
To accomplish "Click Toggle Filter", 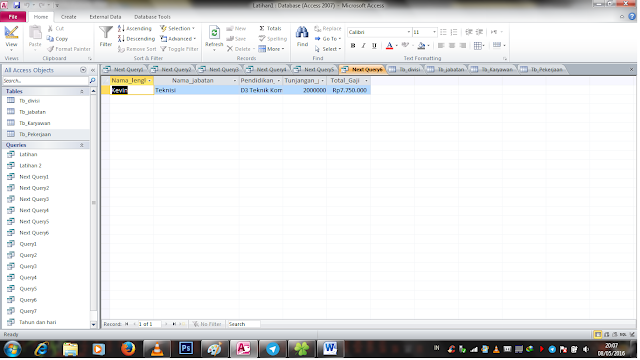I will (179, 49).
